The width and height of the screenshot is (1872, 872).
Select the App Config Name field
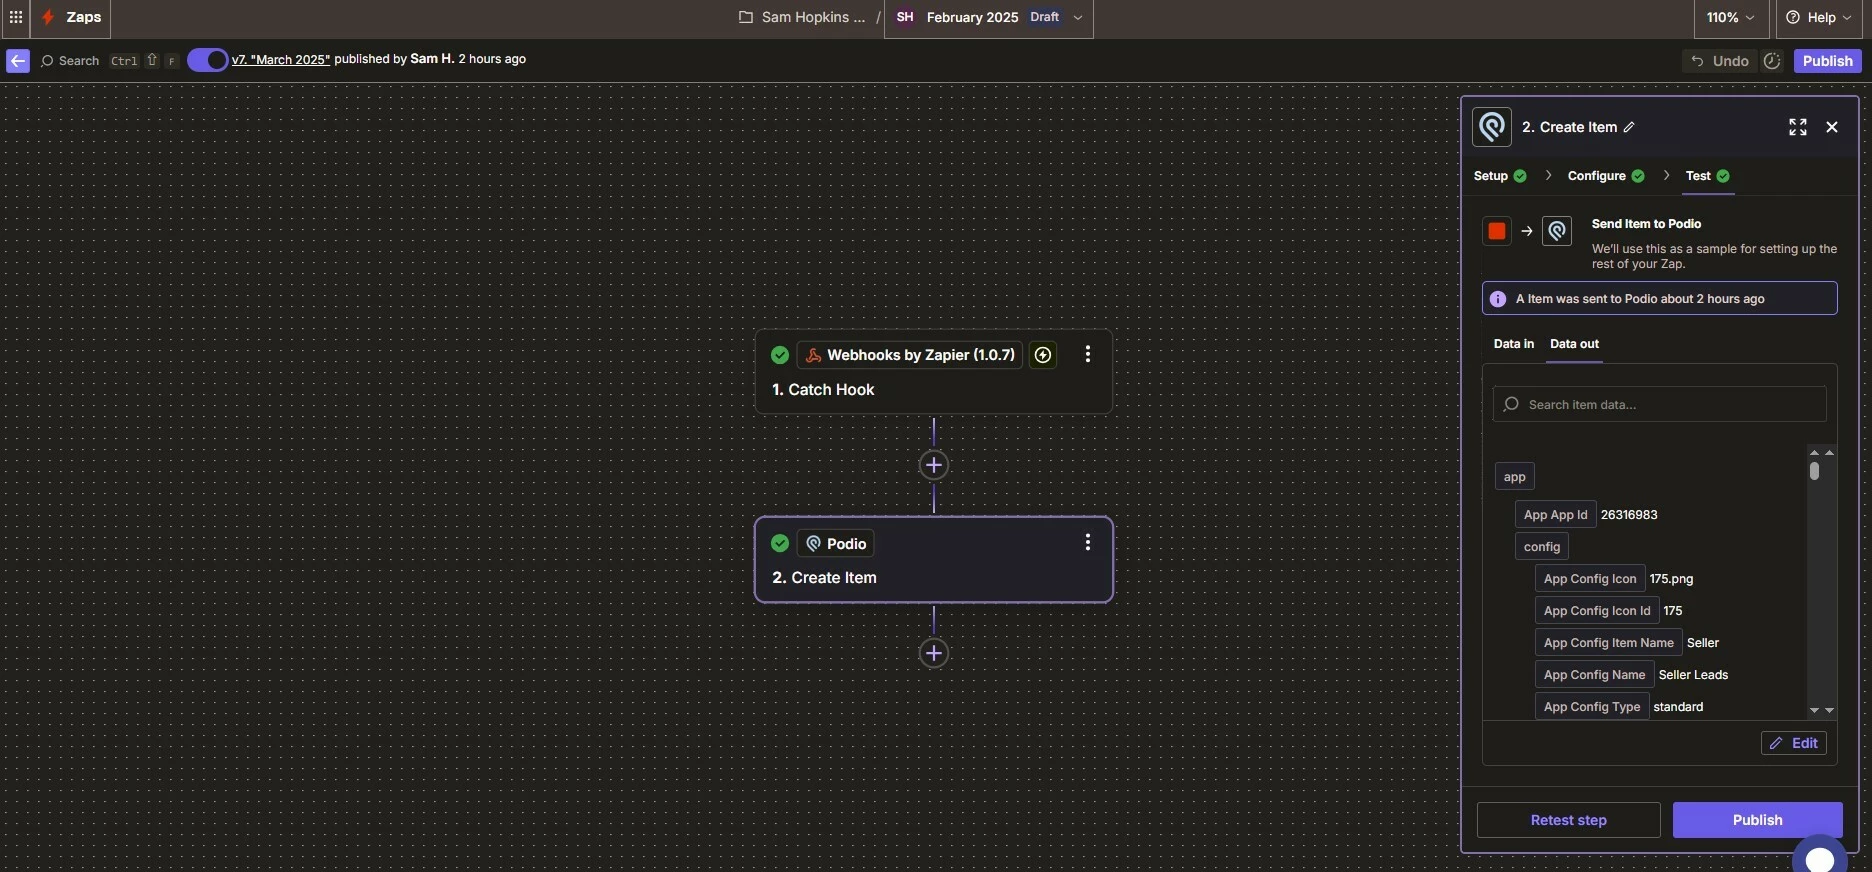tap(1594, 675)
